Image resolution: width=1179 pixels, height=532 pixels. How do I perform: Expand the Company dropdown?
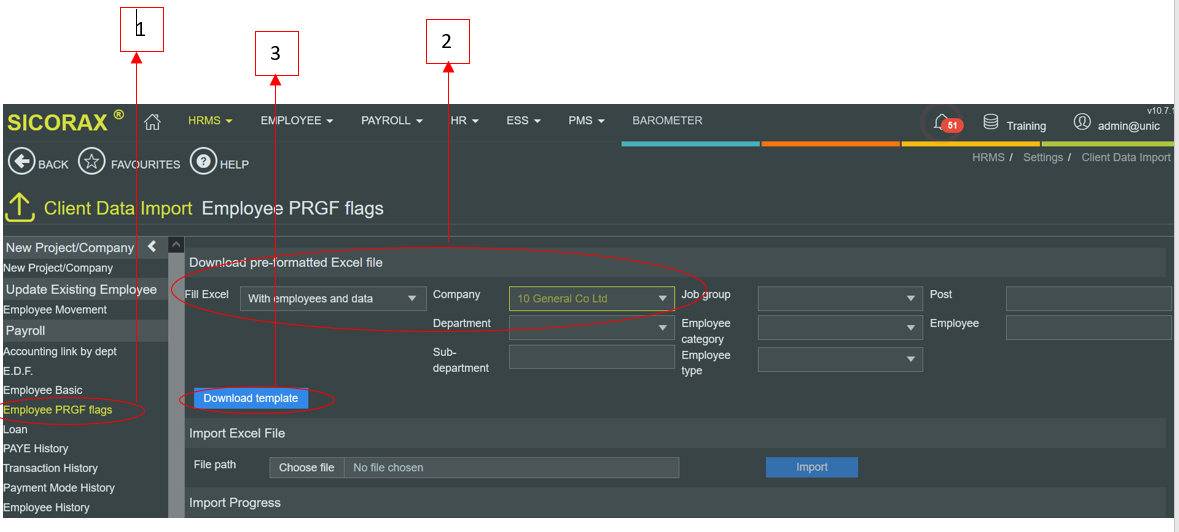coord(592,298)
